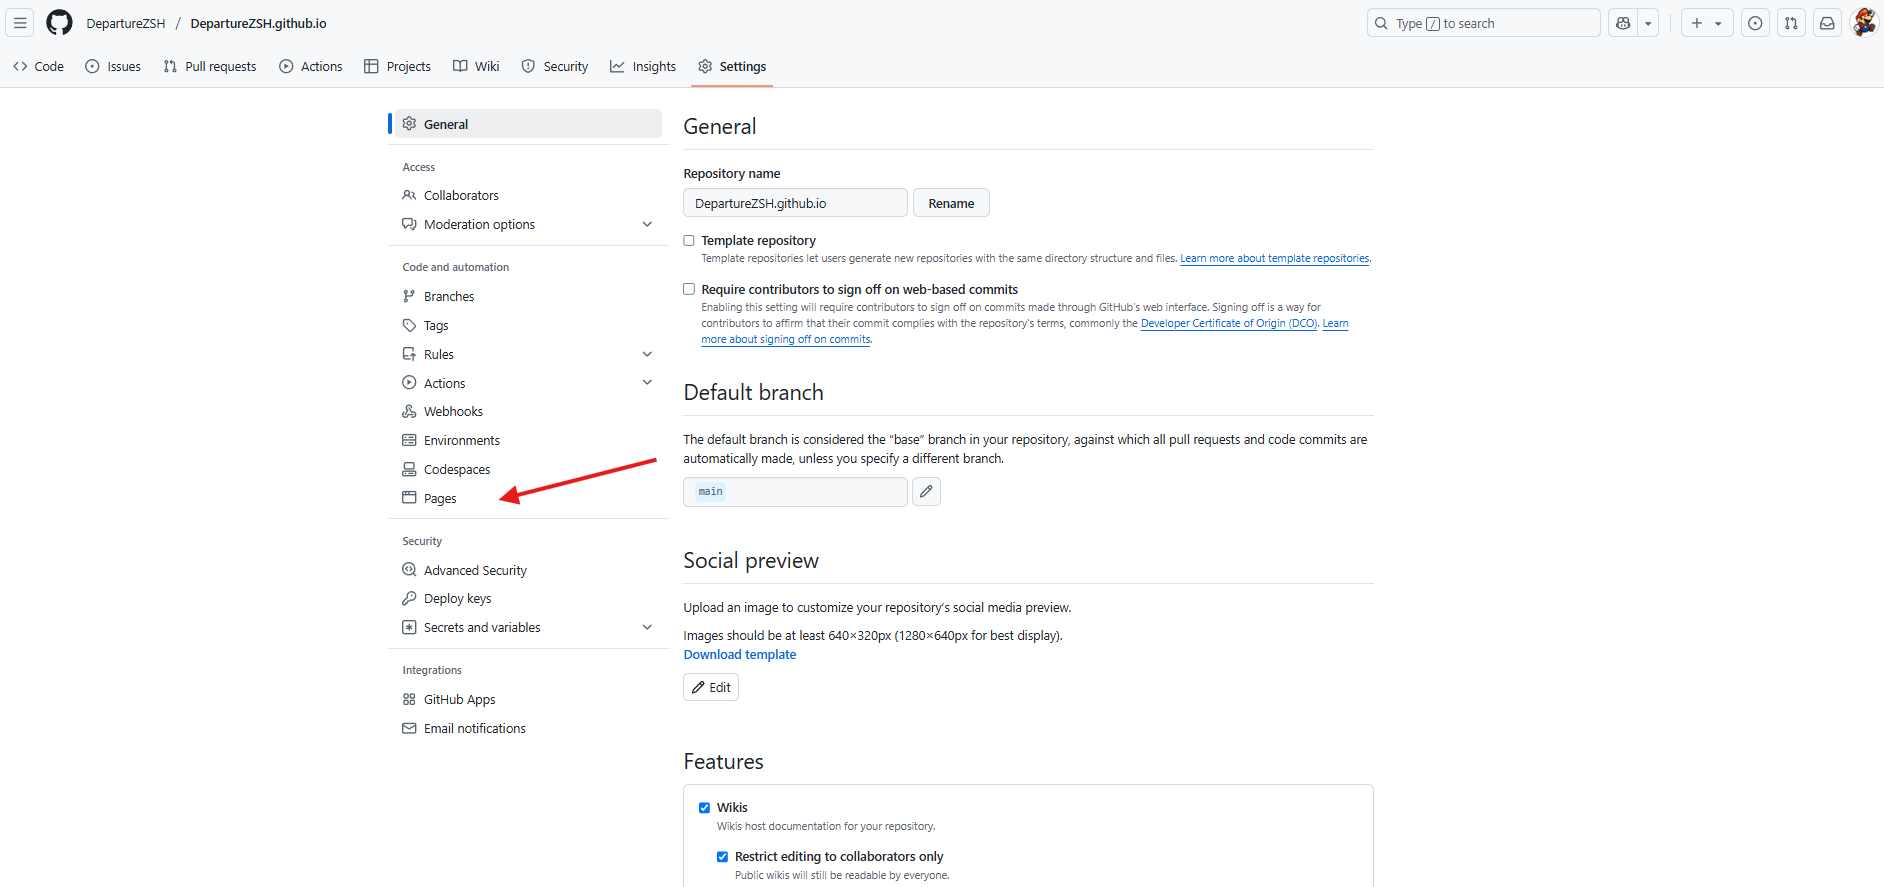Open Tags settings
Image resolution: width=1884 pixels, height=887 pixels.
[529, 325]
